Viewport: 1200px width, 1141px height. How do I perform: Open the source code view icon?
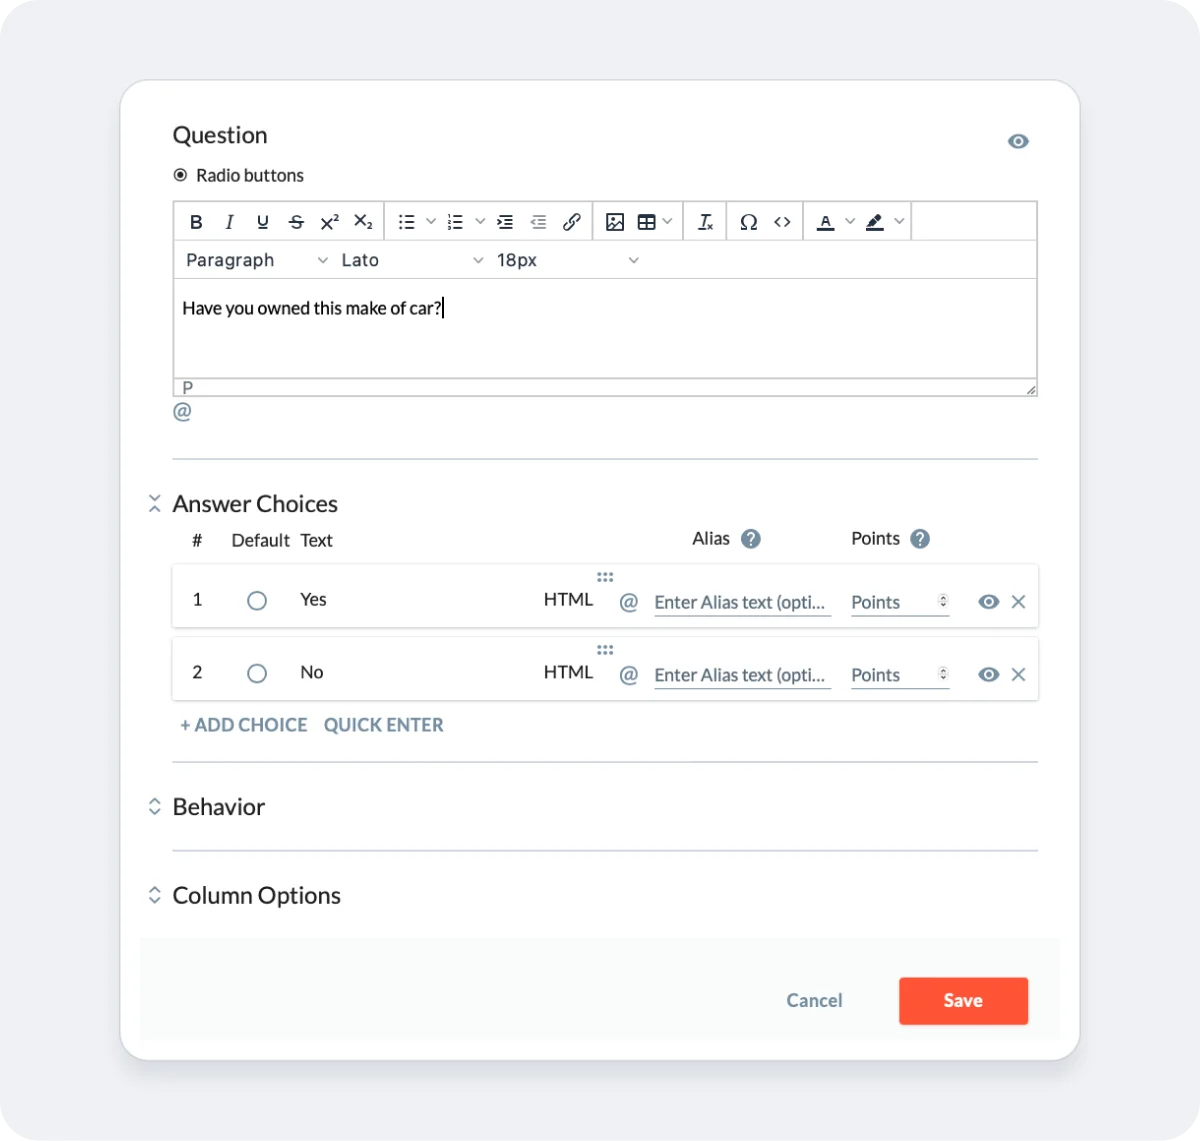(x=783, y=221)
